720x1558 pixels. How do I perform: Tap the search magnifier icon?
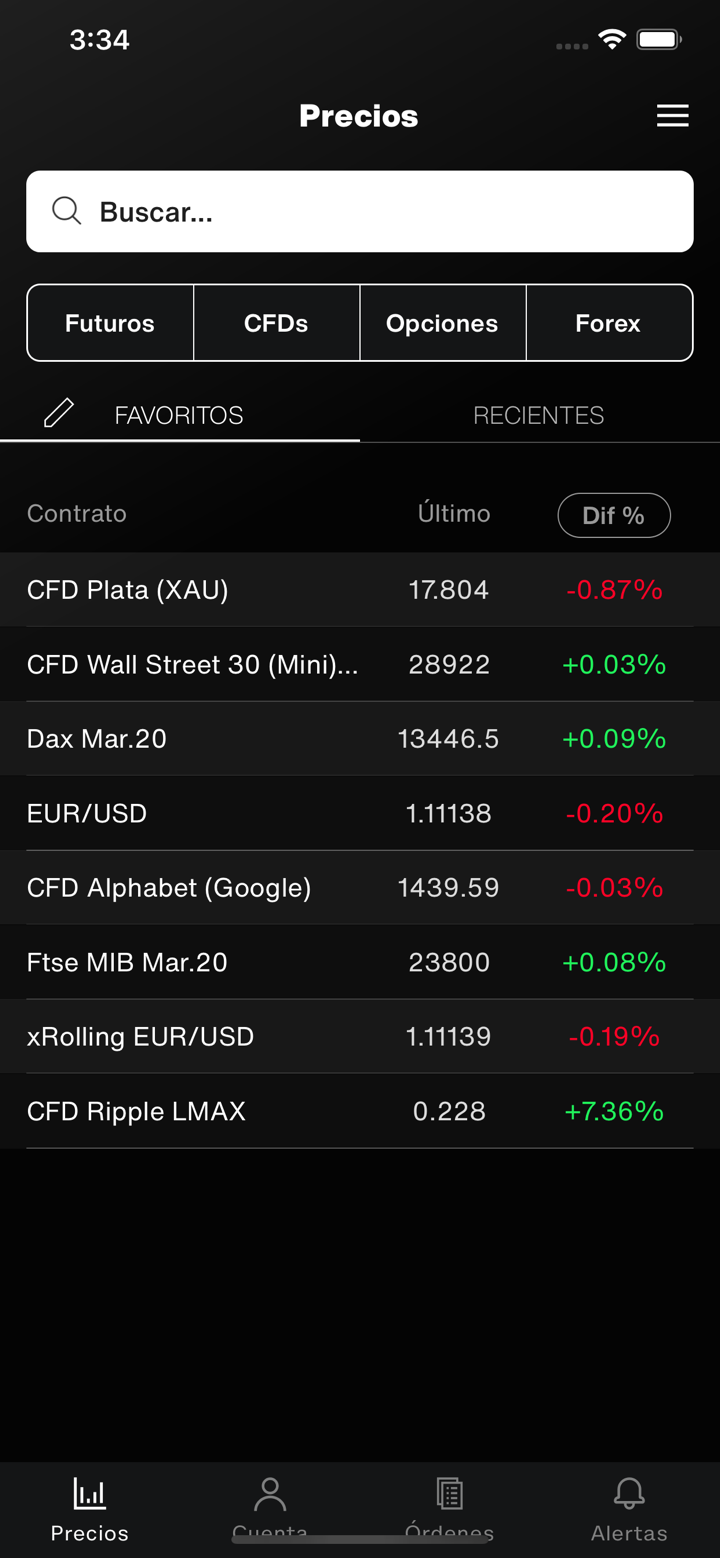[67, 211]
